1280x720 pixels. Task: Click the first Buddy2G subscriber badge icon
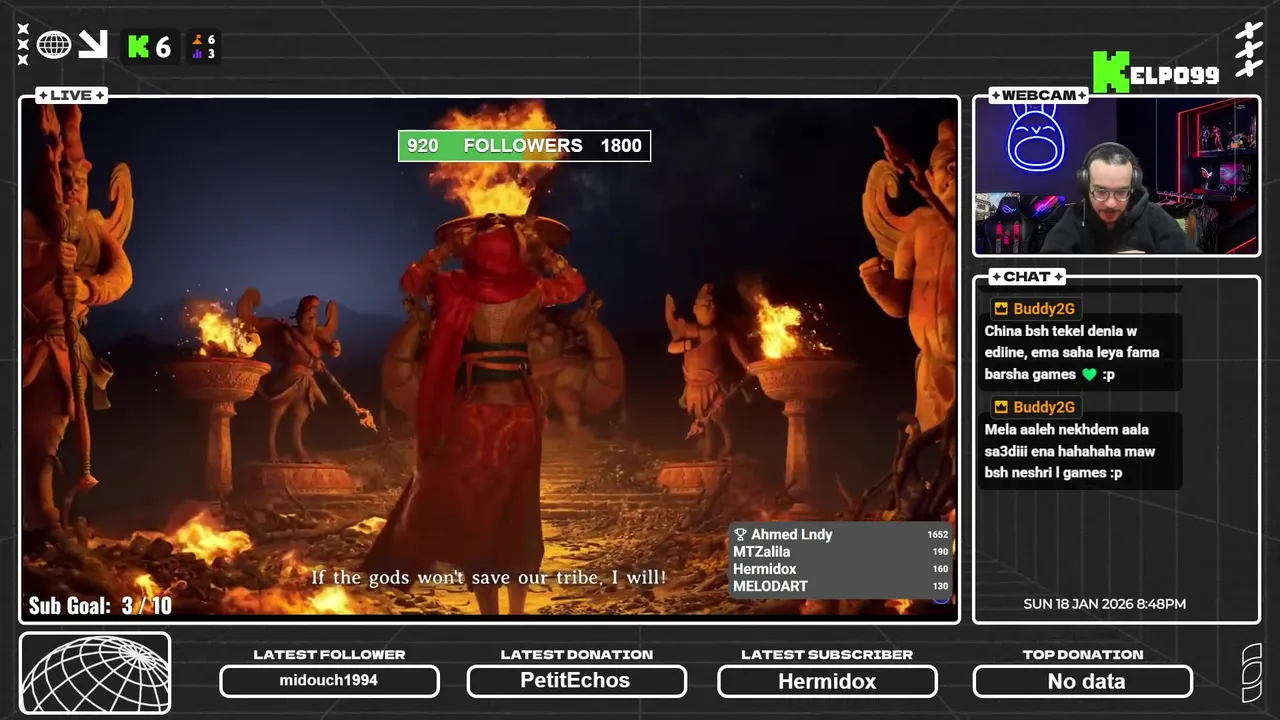(1000, 309)
